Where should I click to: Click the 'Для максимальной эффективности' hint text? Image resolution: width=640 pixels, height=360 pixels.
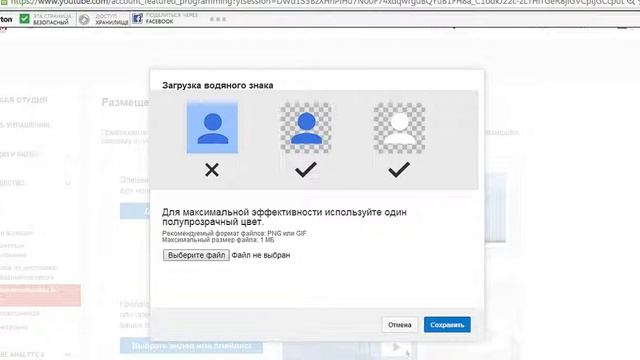[x=284, y=217]
